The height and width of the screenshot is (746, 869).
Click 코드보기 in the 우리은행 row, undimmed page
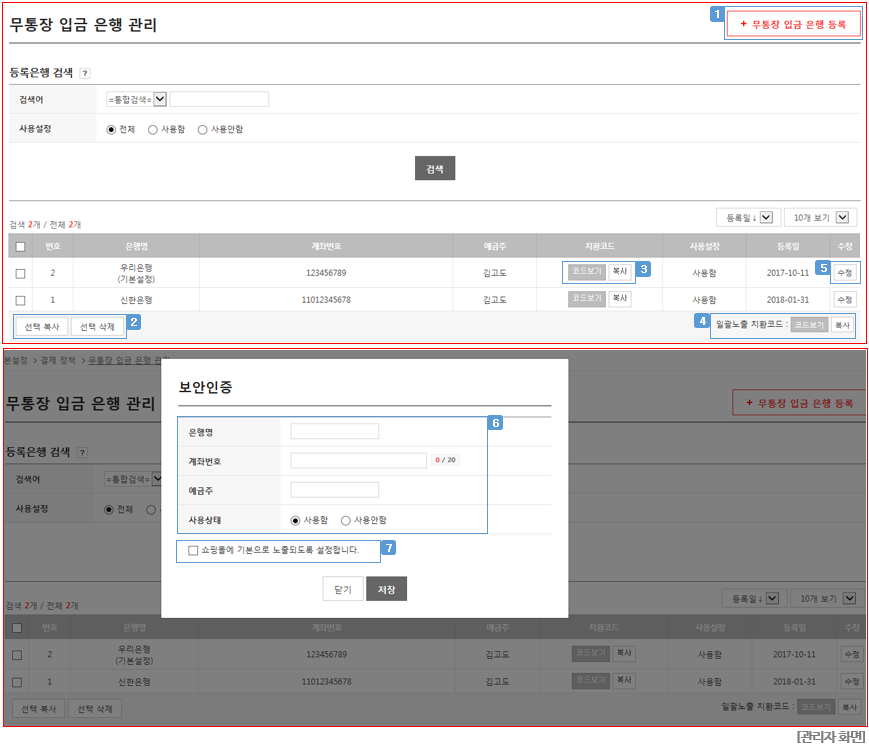coord(587,271)
